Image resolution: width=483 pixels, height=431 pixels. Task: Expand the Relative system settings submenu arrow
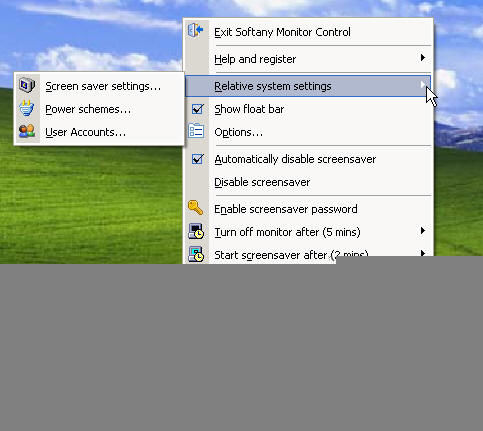coord(423,84)
